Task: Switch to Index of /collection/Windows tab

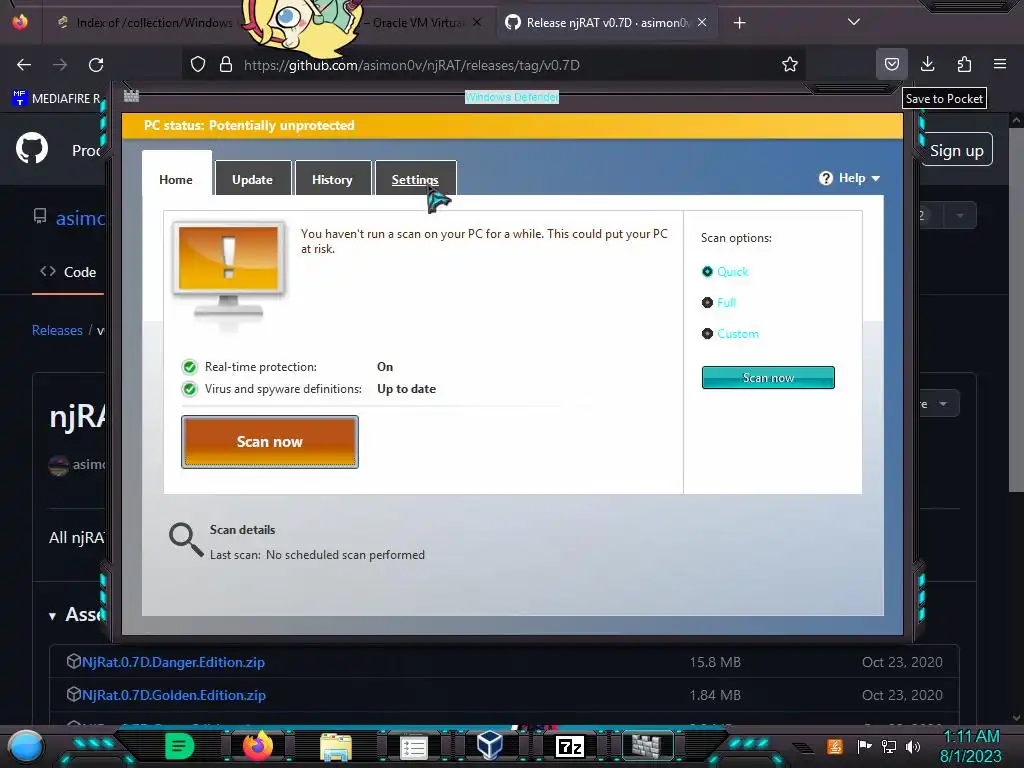Action: [144, 23]
